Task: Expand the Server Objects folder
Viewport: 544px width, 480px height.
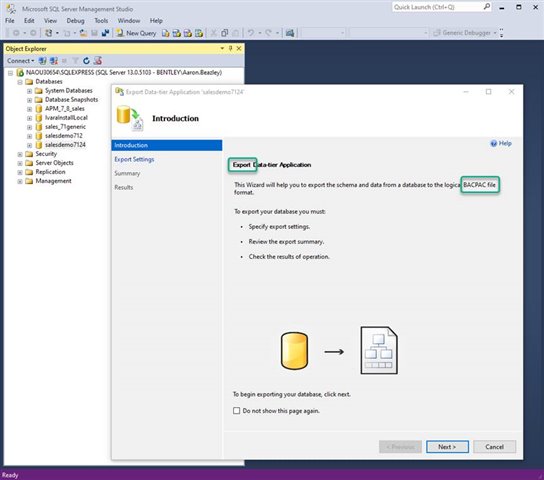Action: pos(20,163)
